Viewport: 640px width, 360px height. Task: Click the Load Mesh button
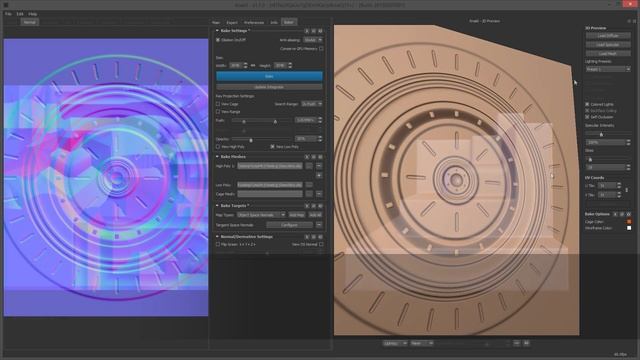[608, 53]
